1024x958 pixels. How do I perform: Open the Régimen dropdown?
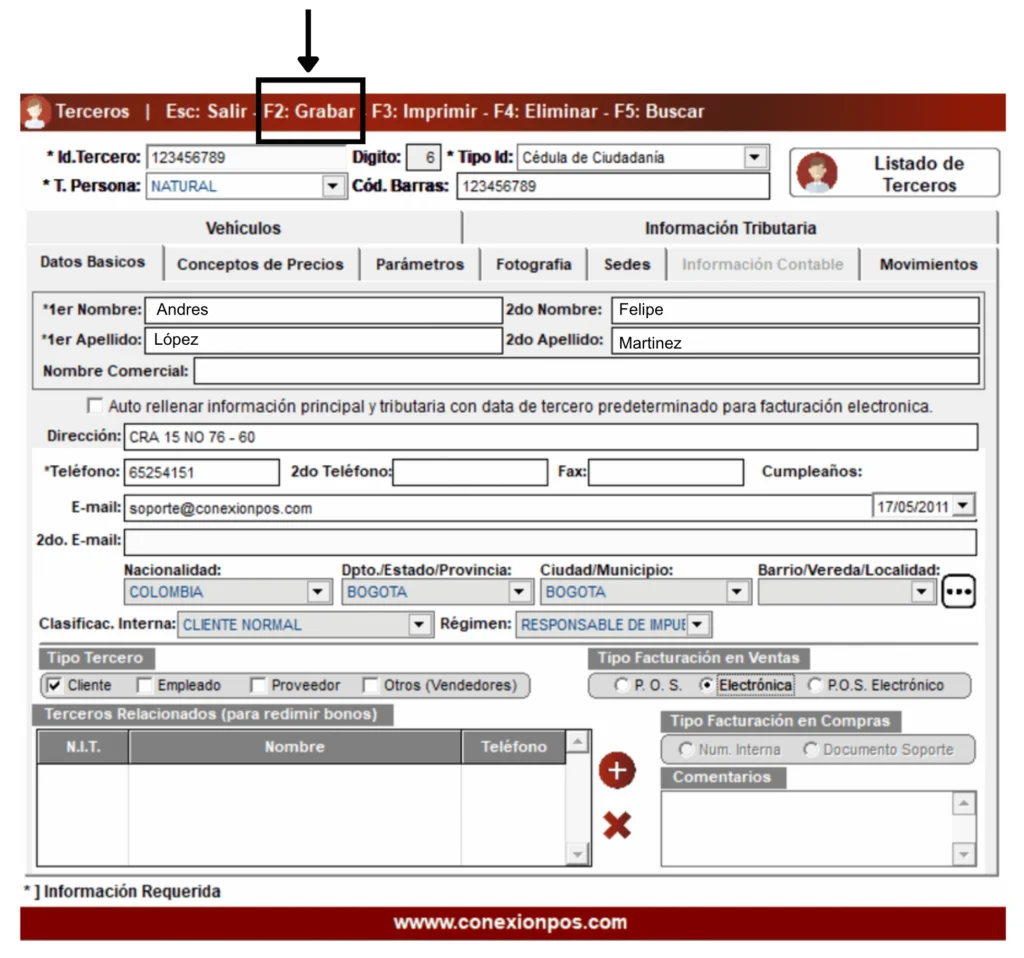[697, 624]
